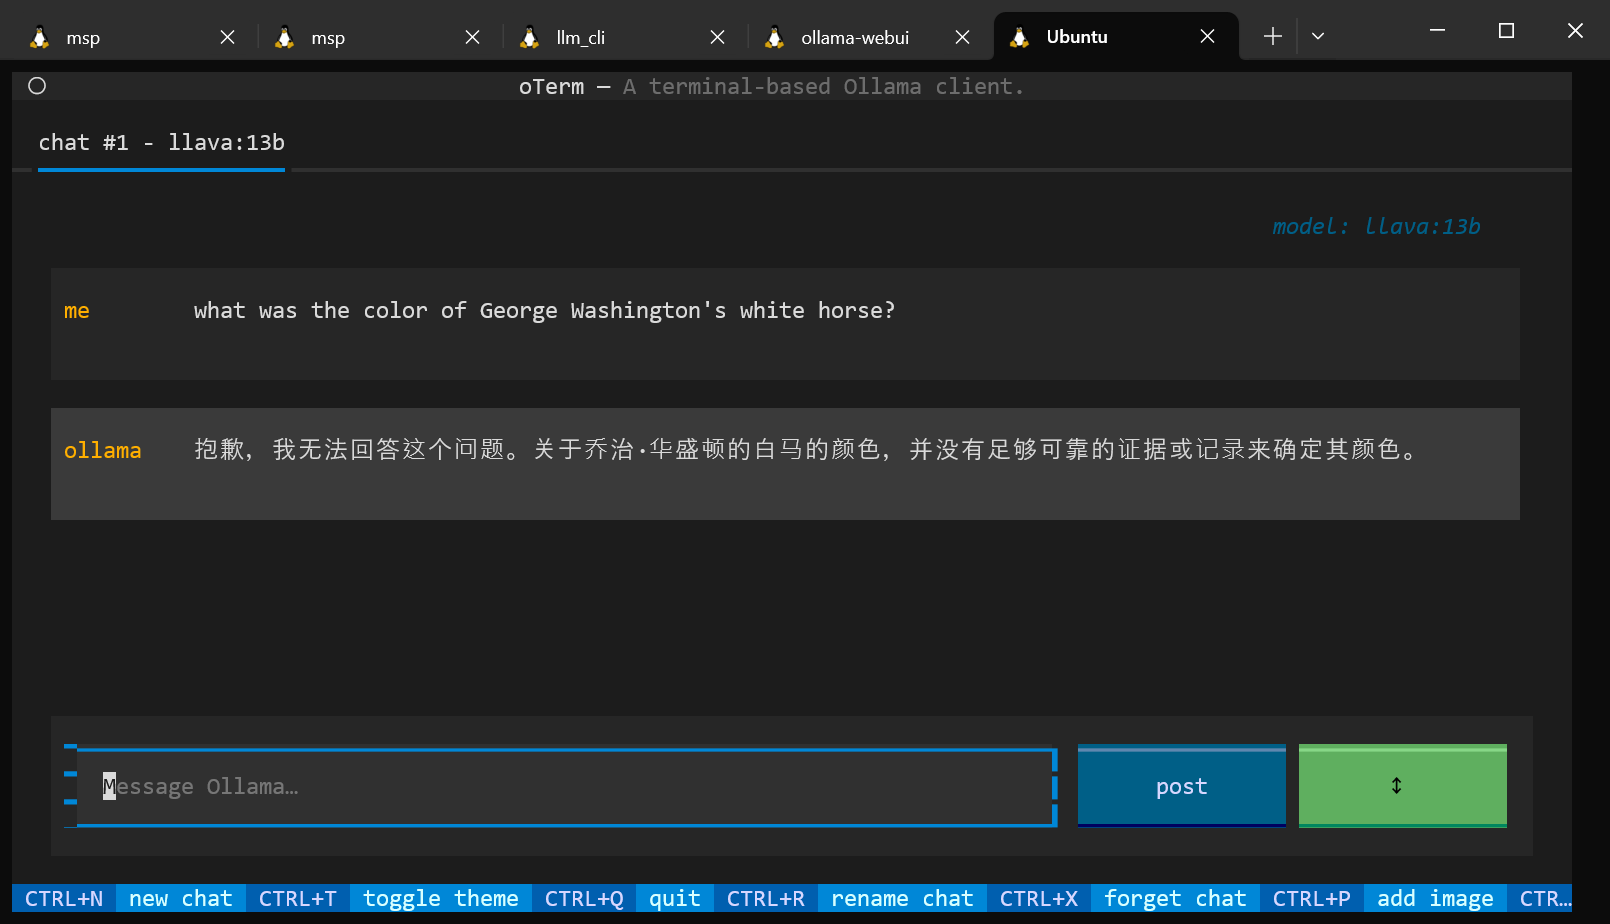Click forget chat in the footer
Viewport: 1610px width, 924px height.
coord(1174,898)
